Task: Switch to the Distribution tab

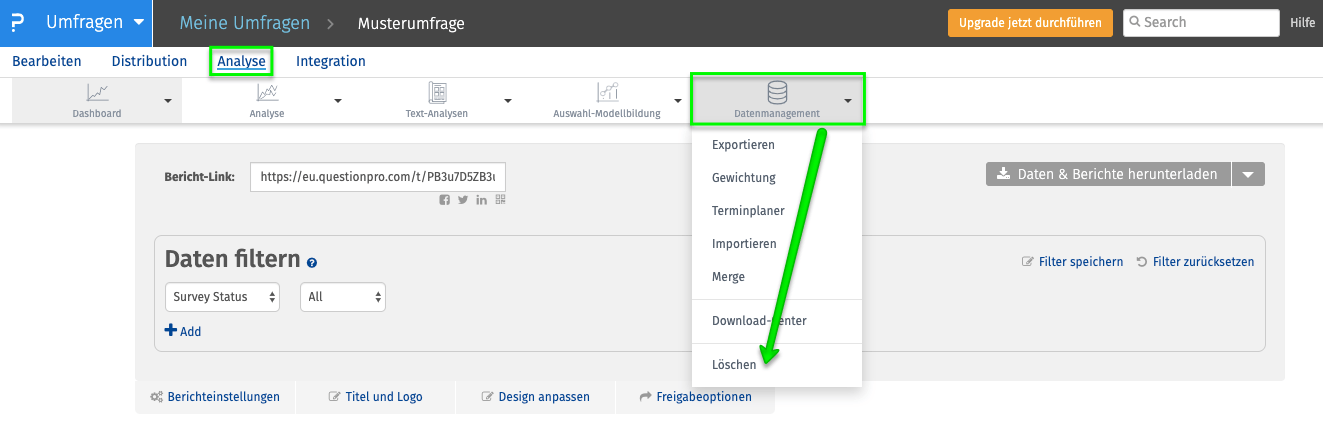Action: 149,61
